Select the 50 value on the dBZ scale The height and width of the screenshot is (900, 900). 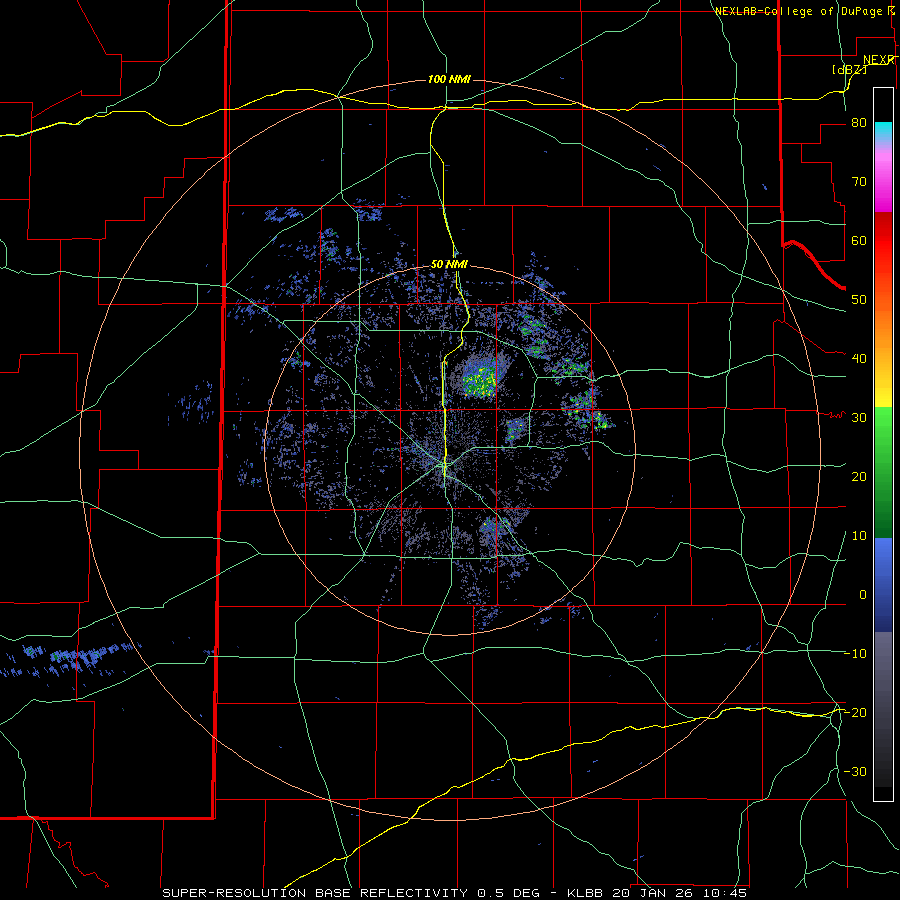tap(859, 300)
